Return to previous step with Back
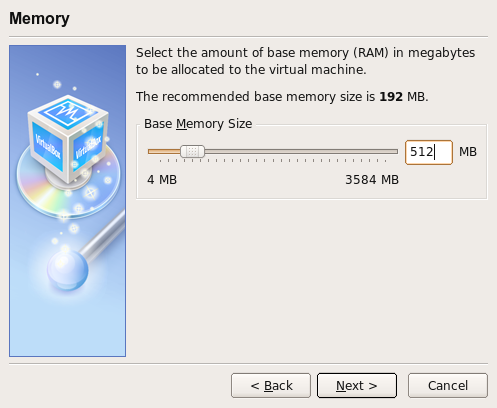Screen dimensions: 497x408 [x=271, y=385]
